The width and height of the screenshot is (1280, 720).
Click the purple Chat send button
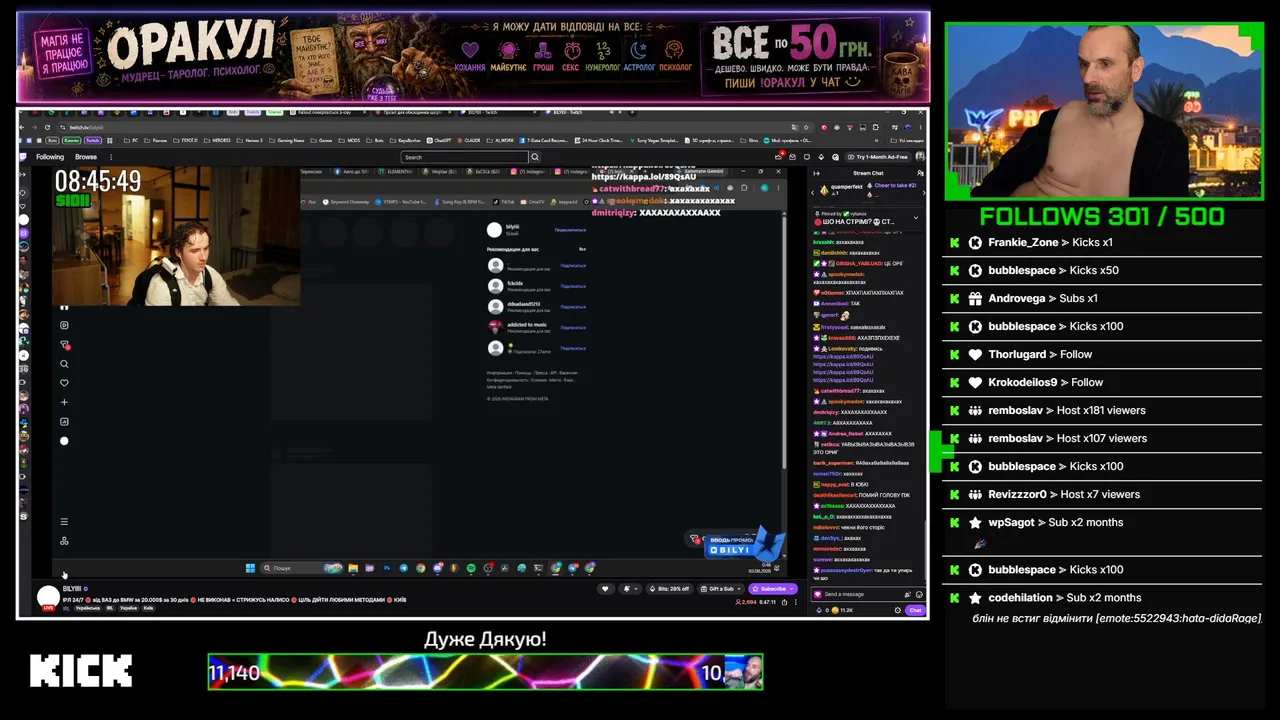coord(914,610)
